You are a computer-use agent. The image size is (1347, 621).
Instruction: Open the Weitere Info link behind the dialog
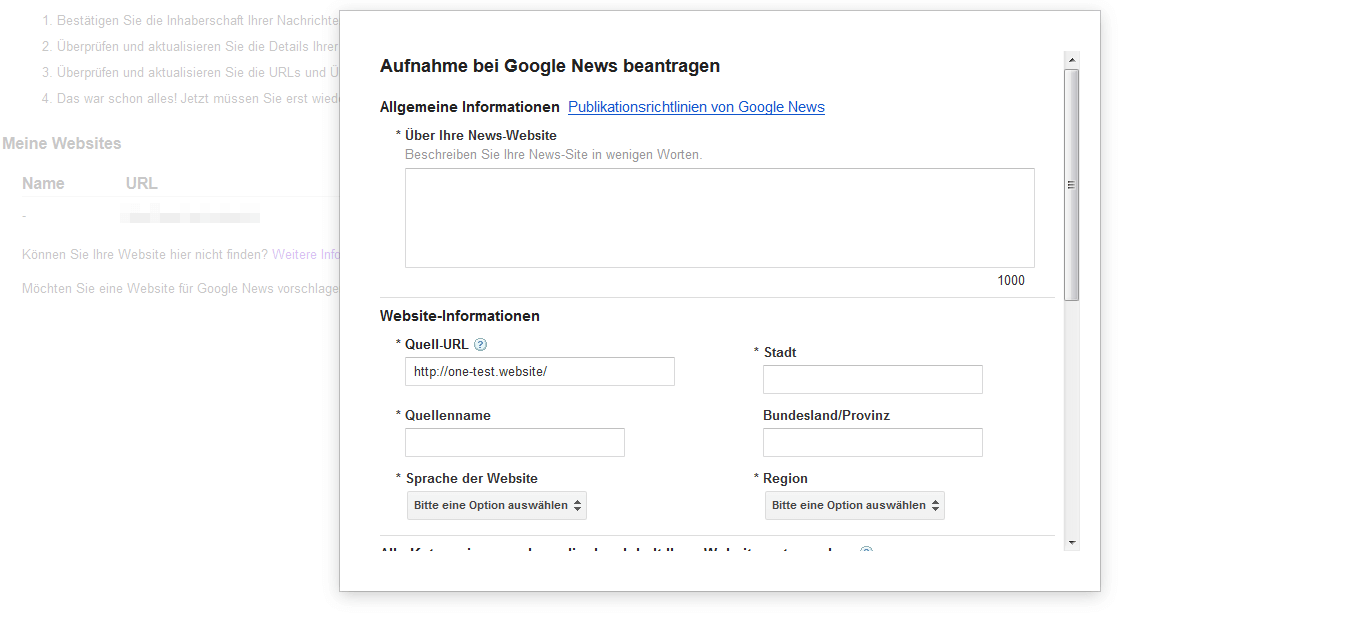click(307, 255)
